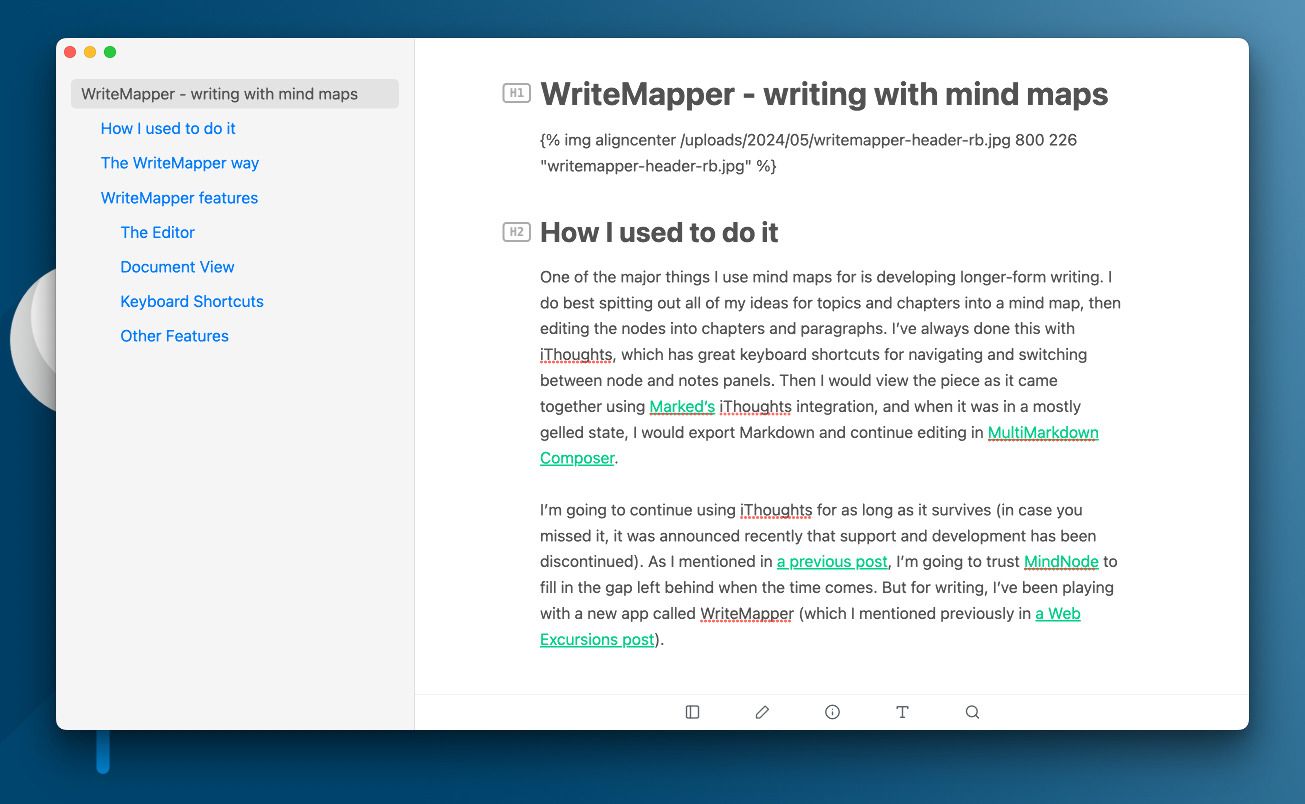Viewport: 1305px width, 804px height.
Task: Select Other Features in the outline
Action: point(174,336)
